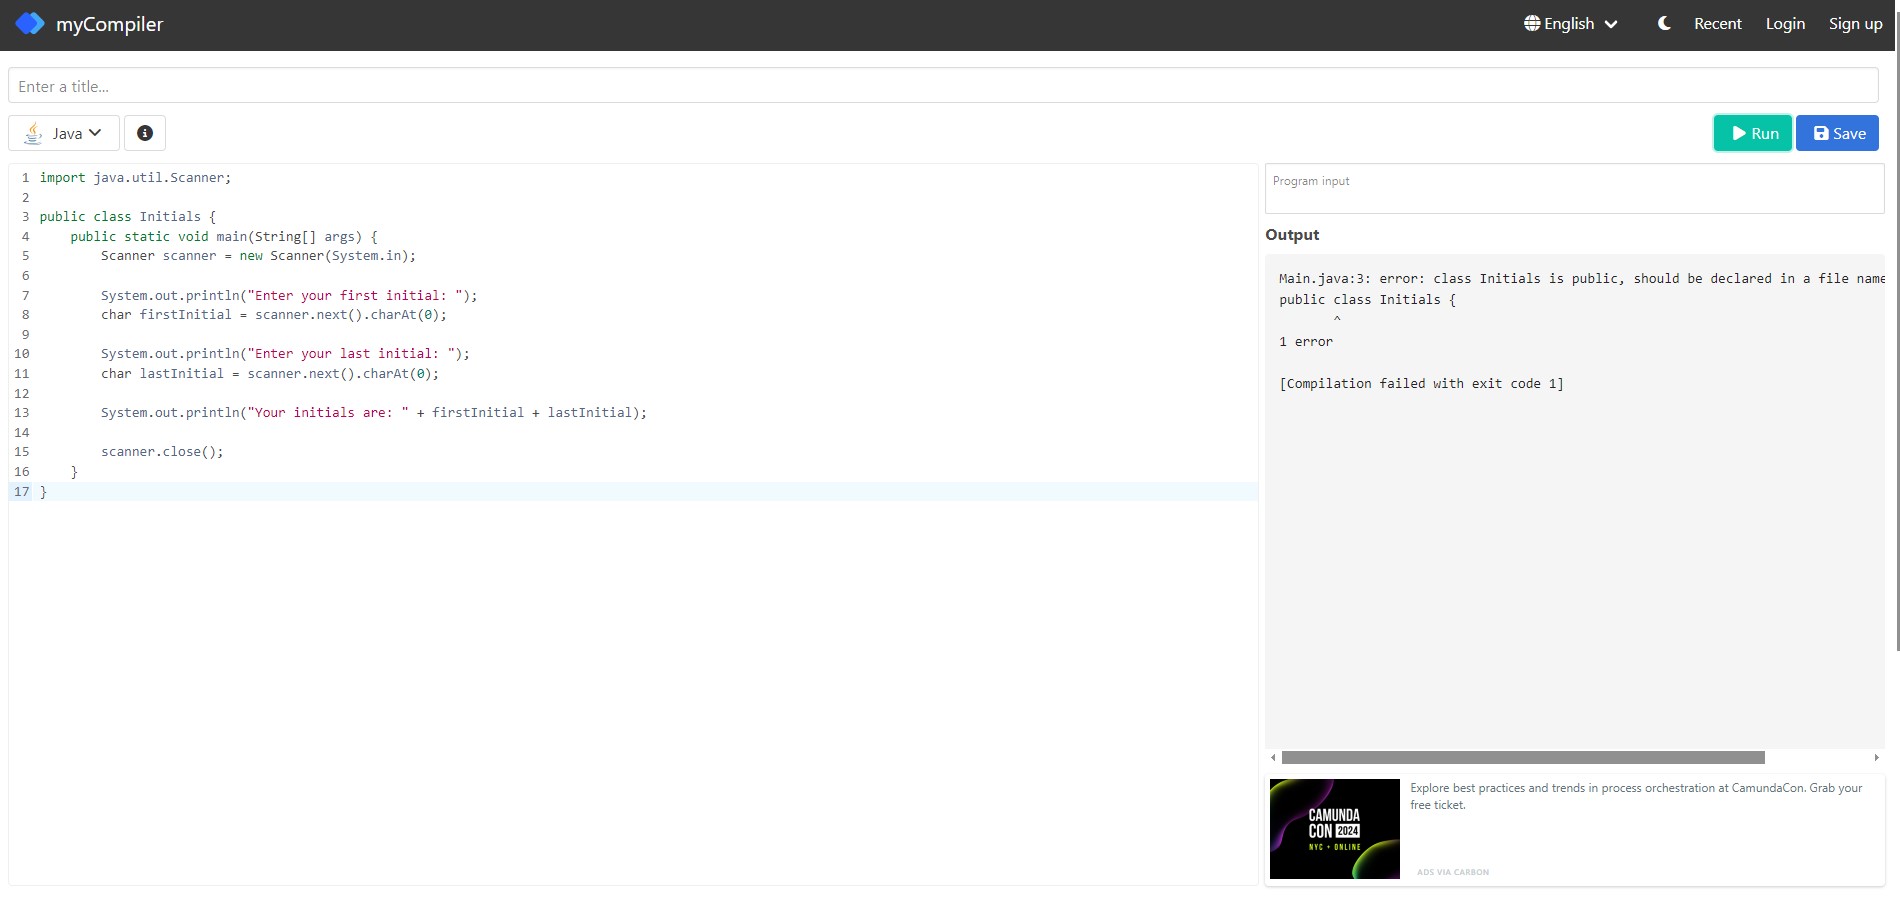This screenshot has width=1900, height=902.
Task: Select the Sign up menu item
Action: (1855, 23)
